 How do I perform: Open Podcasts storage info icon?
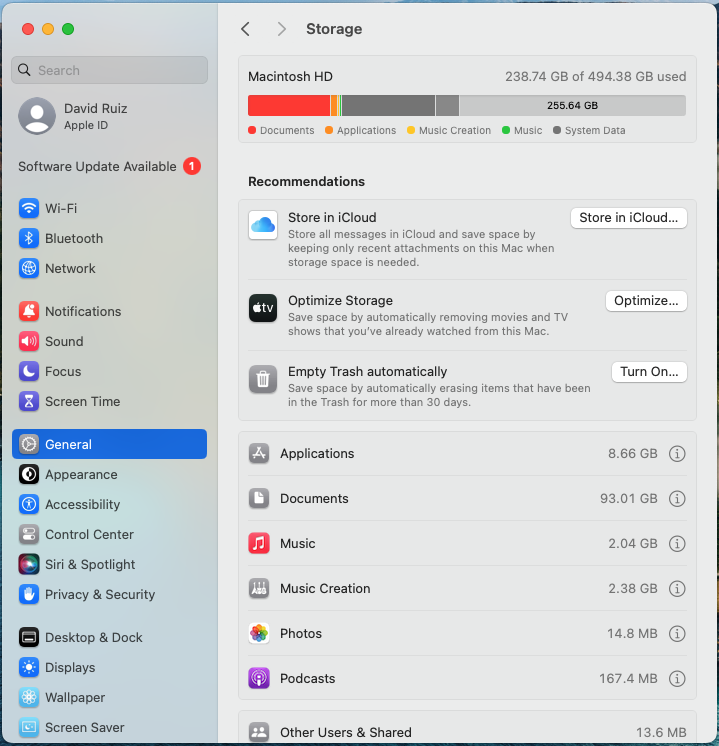coord(677,679)
